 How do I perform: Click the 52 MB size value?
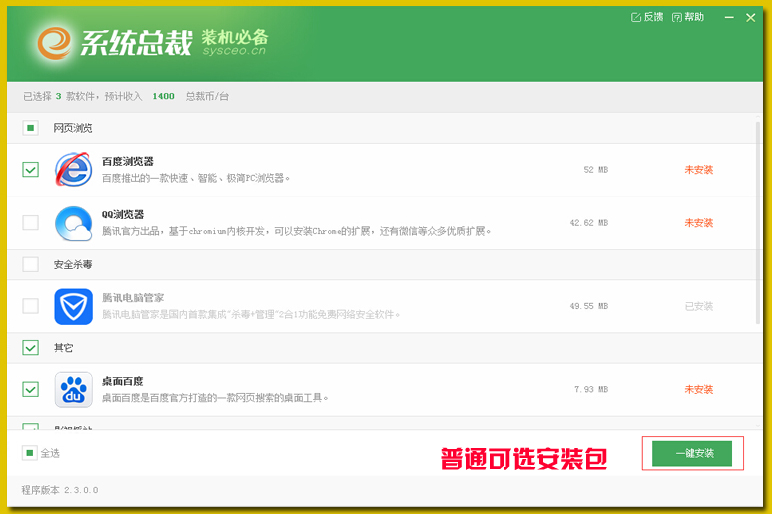596,170
